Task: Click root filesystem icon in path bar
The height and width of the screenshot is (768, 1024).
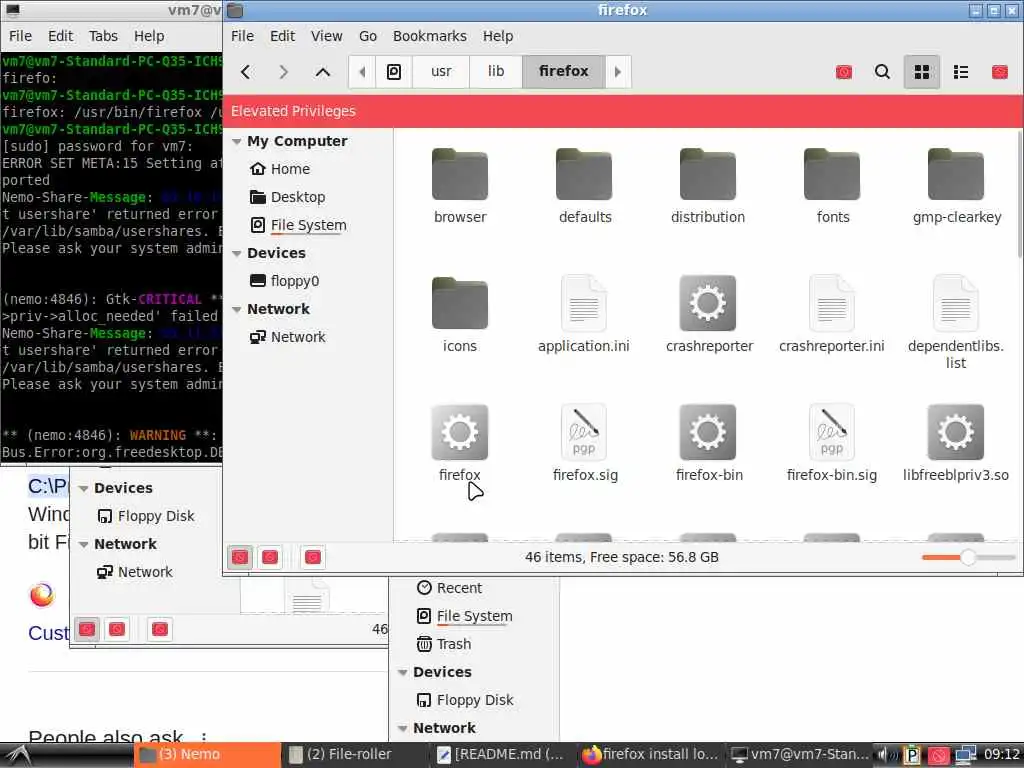Action: [x=394, y=72]
